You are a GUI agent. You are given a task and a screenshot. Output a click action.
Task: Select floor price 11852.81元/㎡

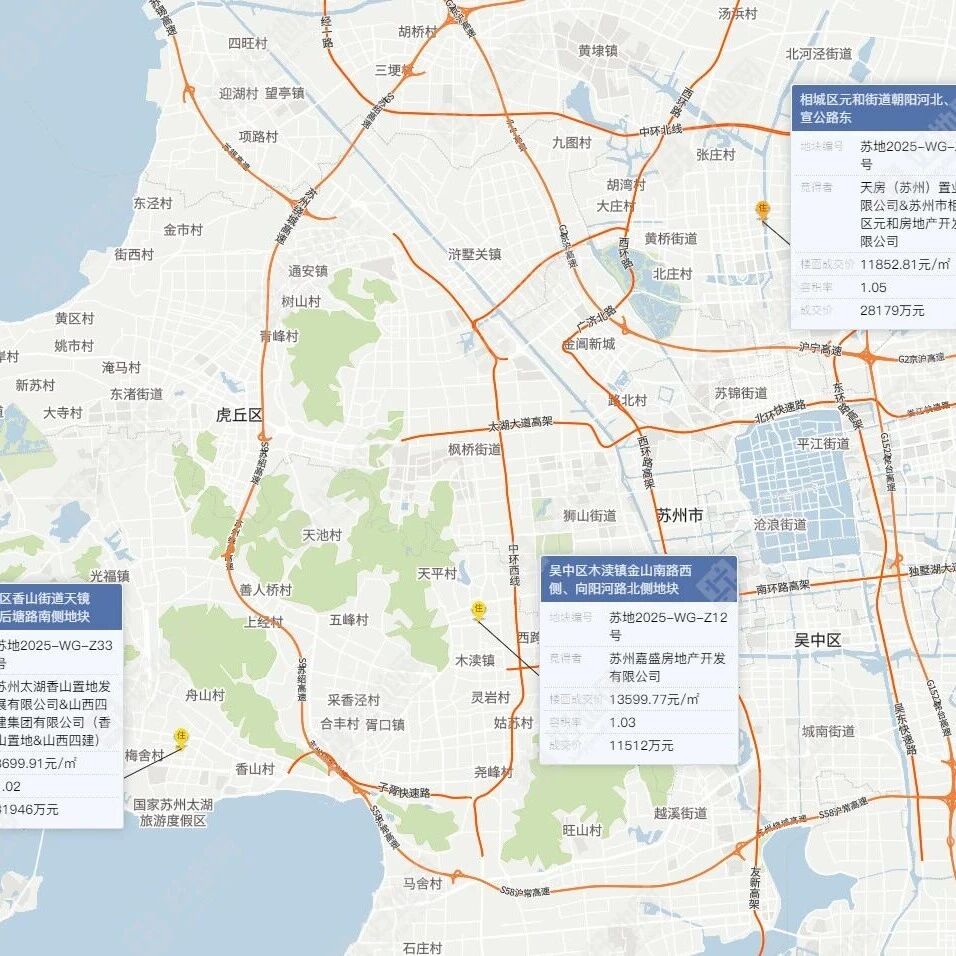(x=905, y=265)
